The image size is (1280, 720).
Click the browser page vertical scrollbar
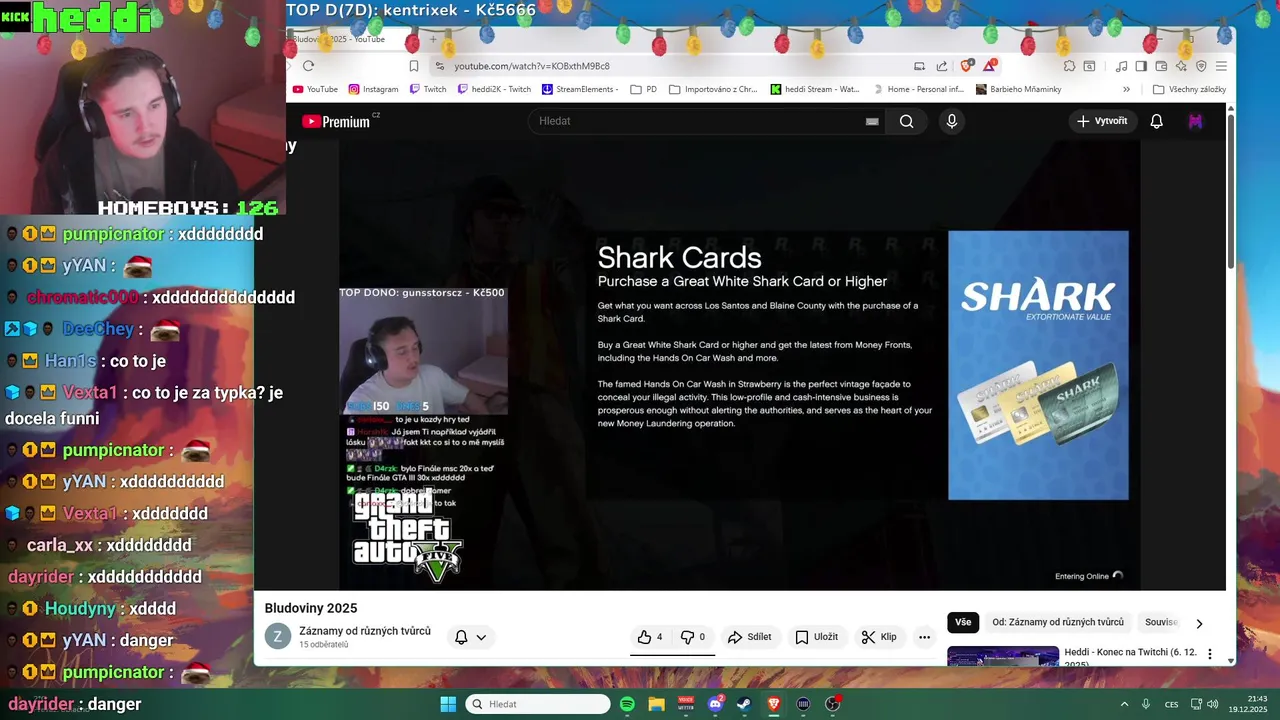[x=1230, y=190]
